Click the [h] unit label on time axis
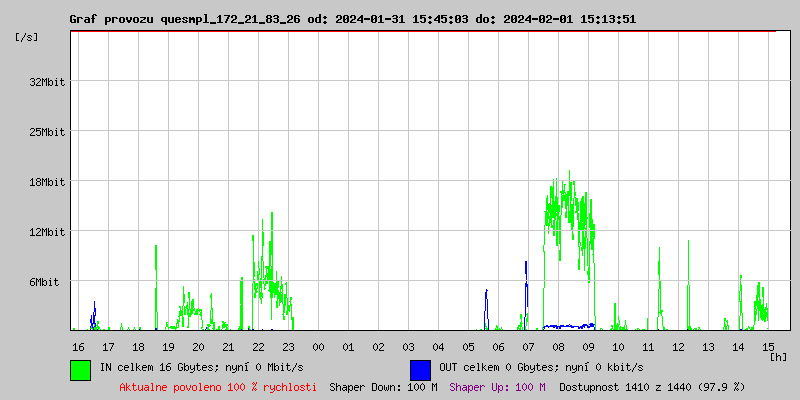This screenshot has height=400, width=800. click(x=778, y=356)
